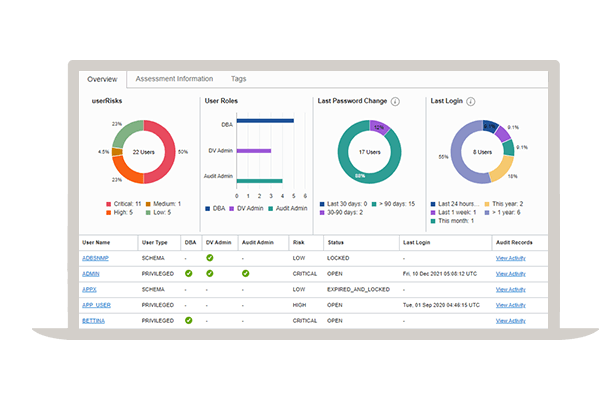Click the DV Admin checkmark for ADBSNMP
The width and height of the screenshot is (600, 400).
[210, 258]
